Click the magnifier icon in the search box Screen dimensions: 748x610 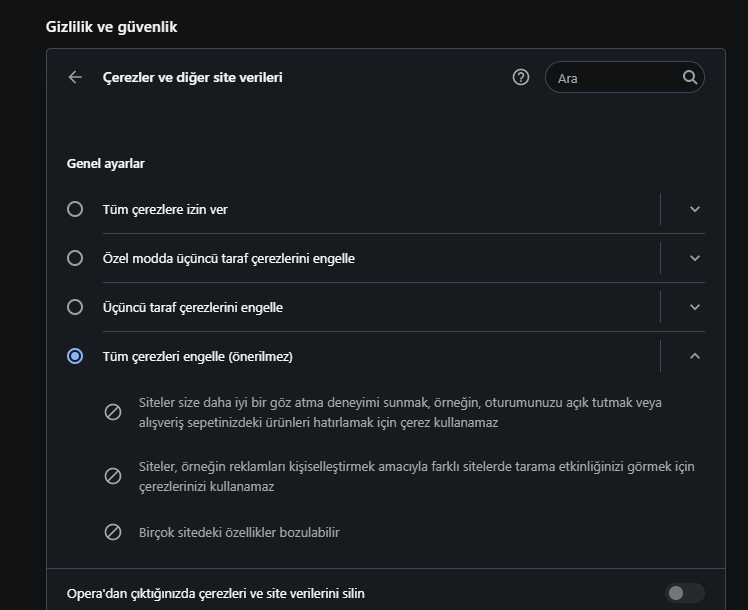click(x=690, y=77)
